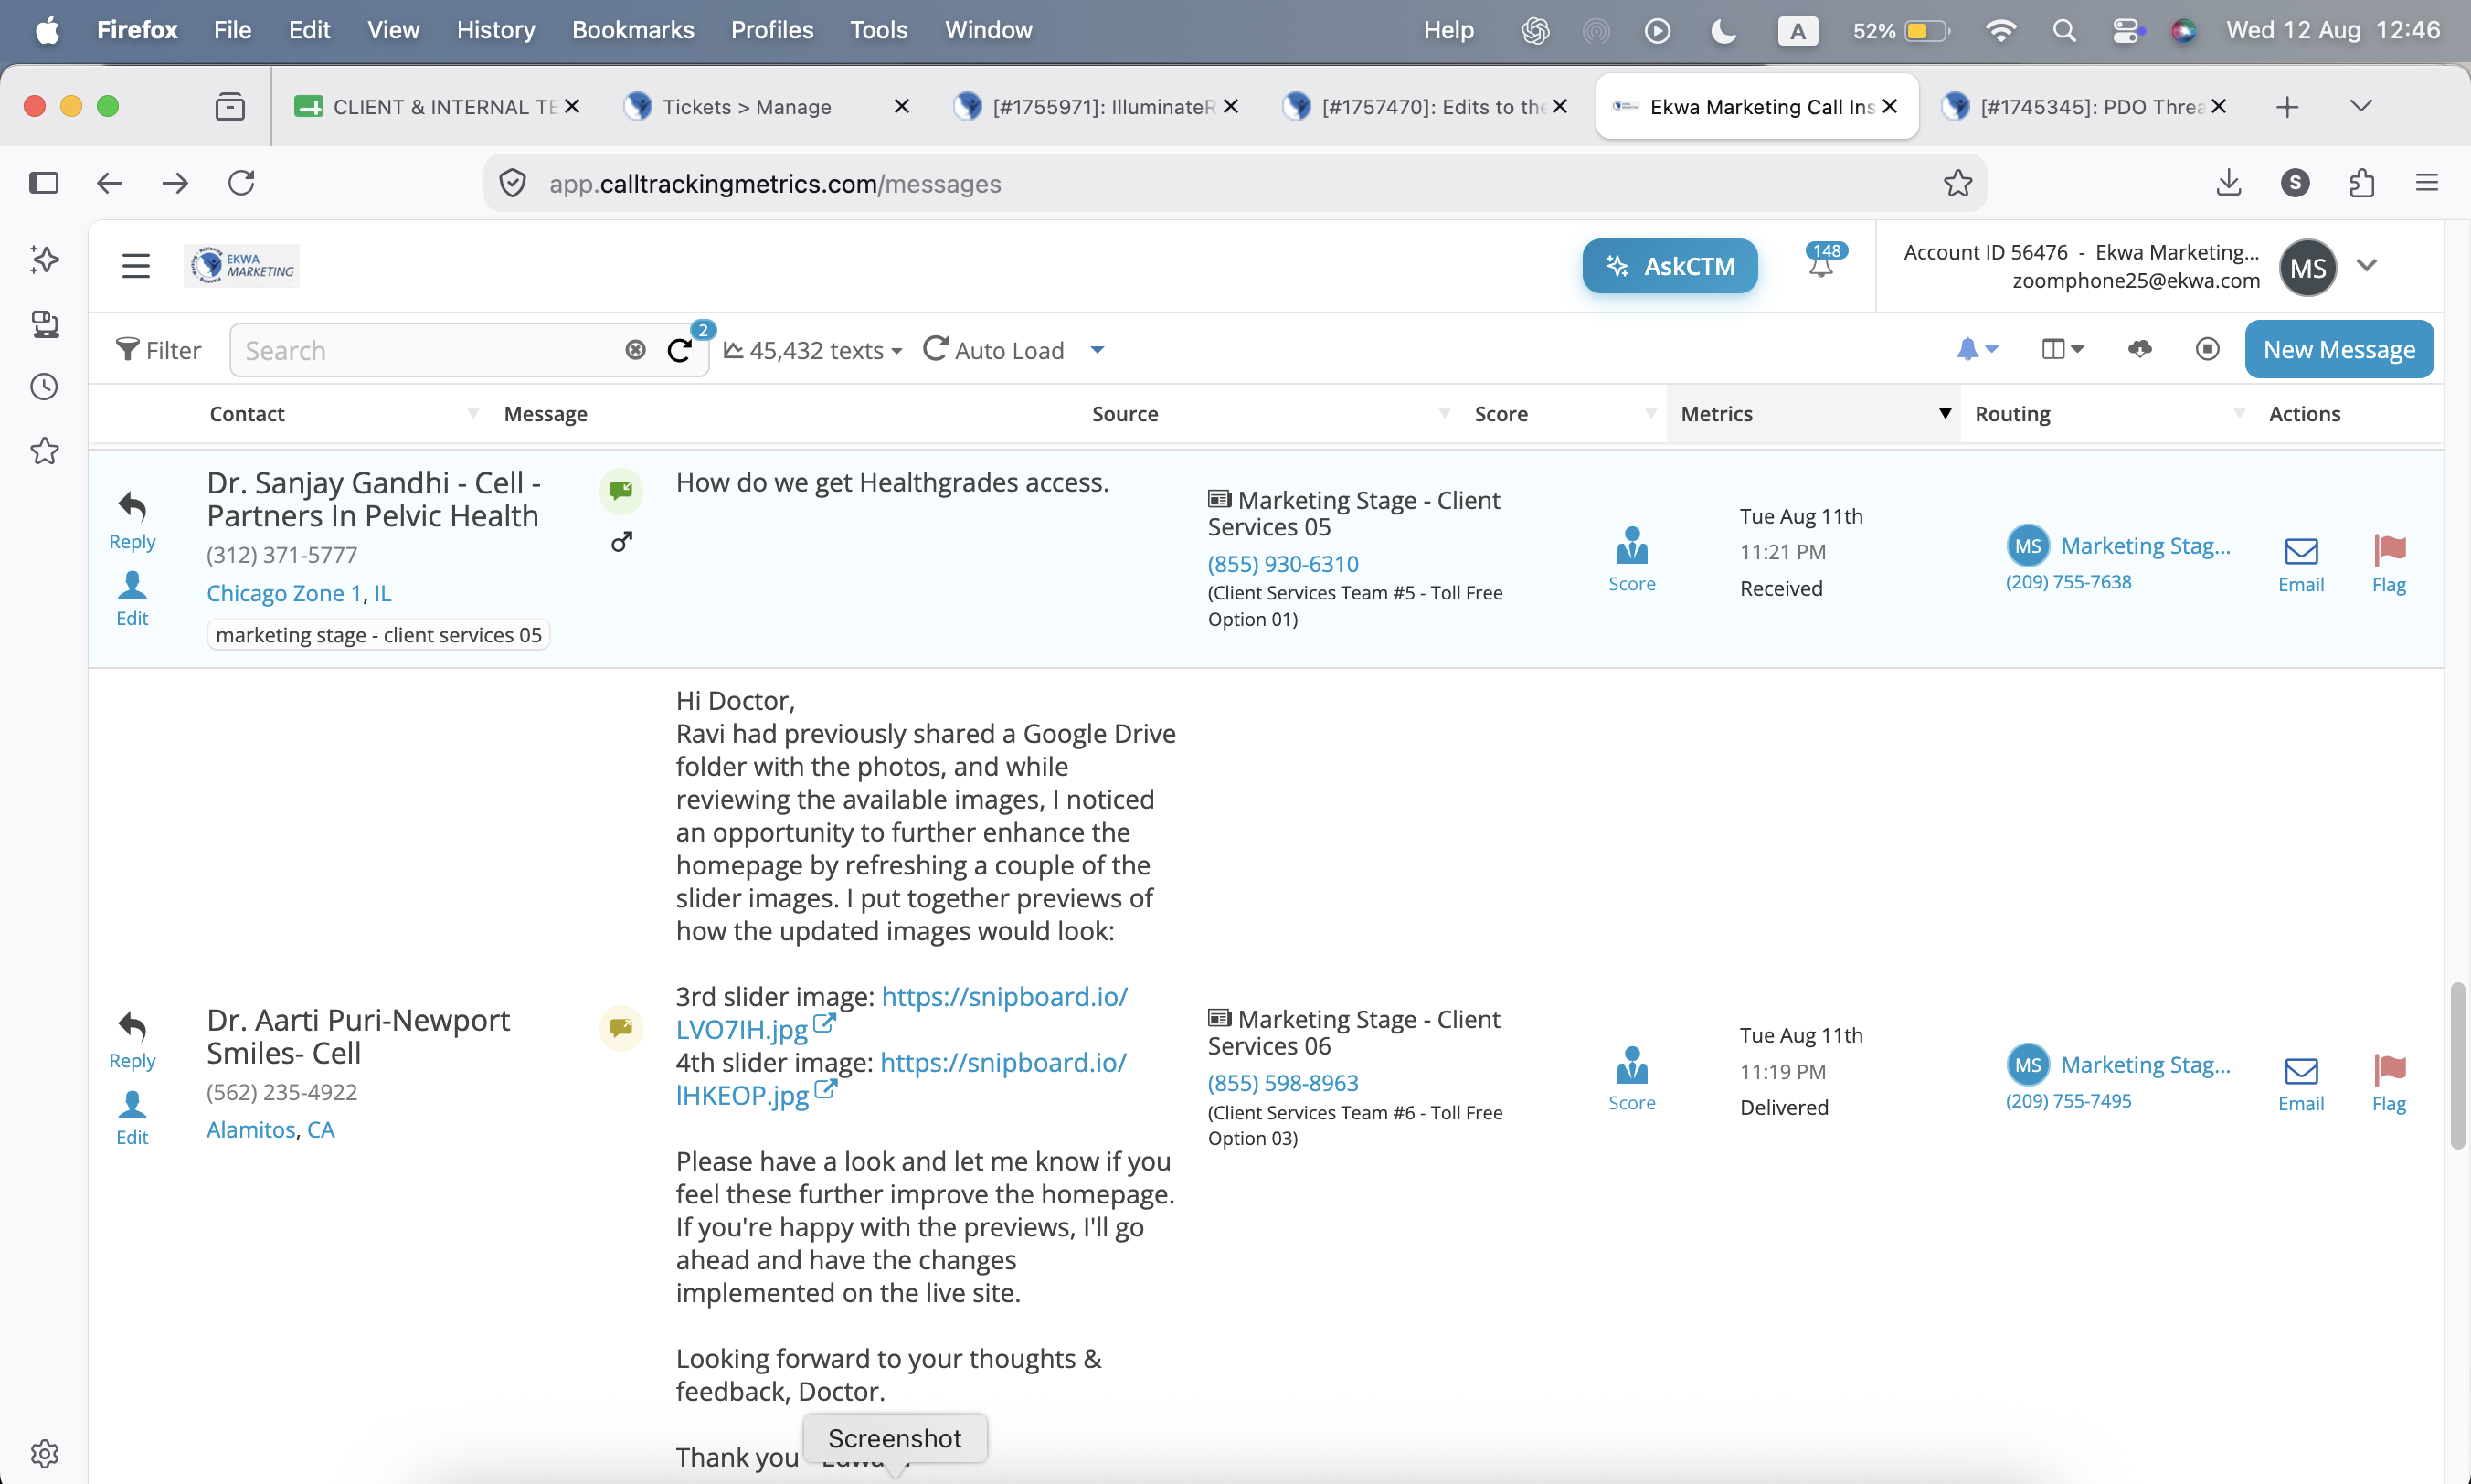Open synced tabs sidebar icon
Viewport: 2471px width, 1484px height.
44,324
